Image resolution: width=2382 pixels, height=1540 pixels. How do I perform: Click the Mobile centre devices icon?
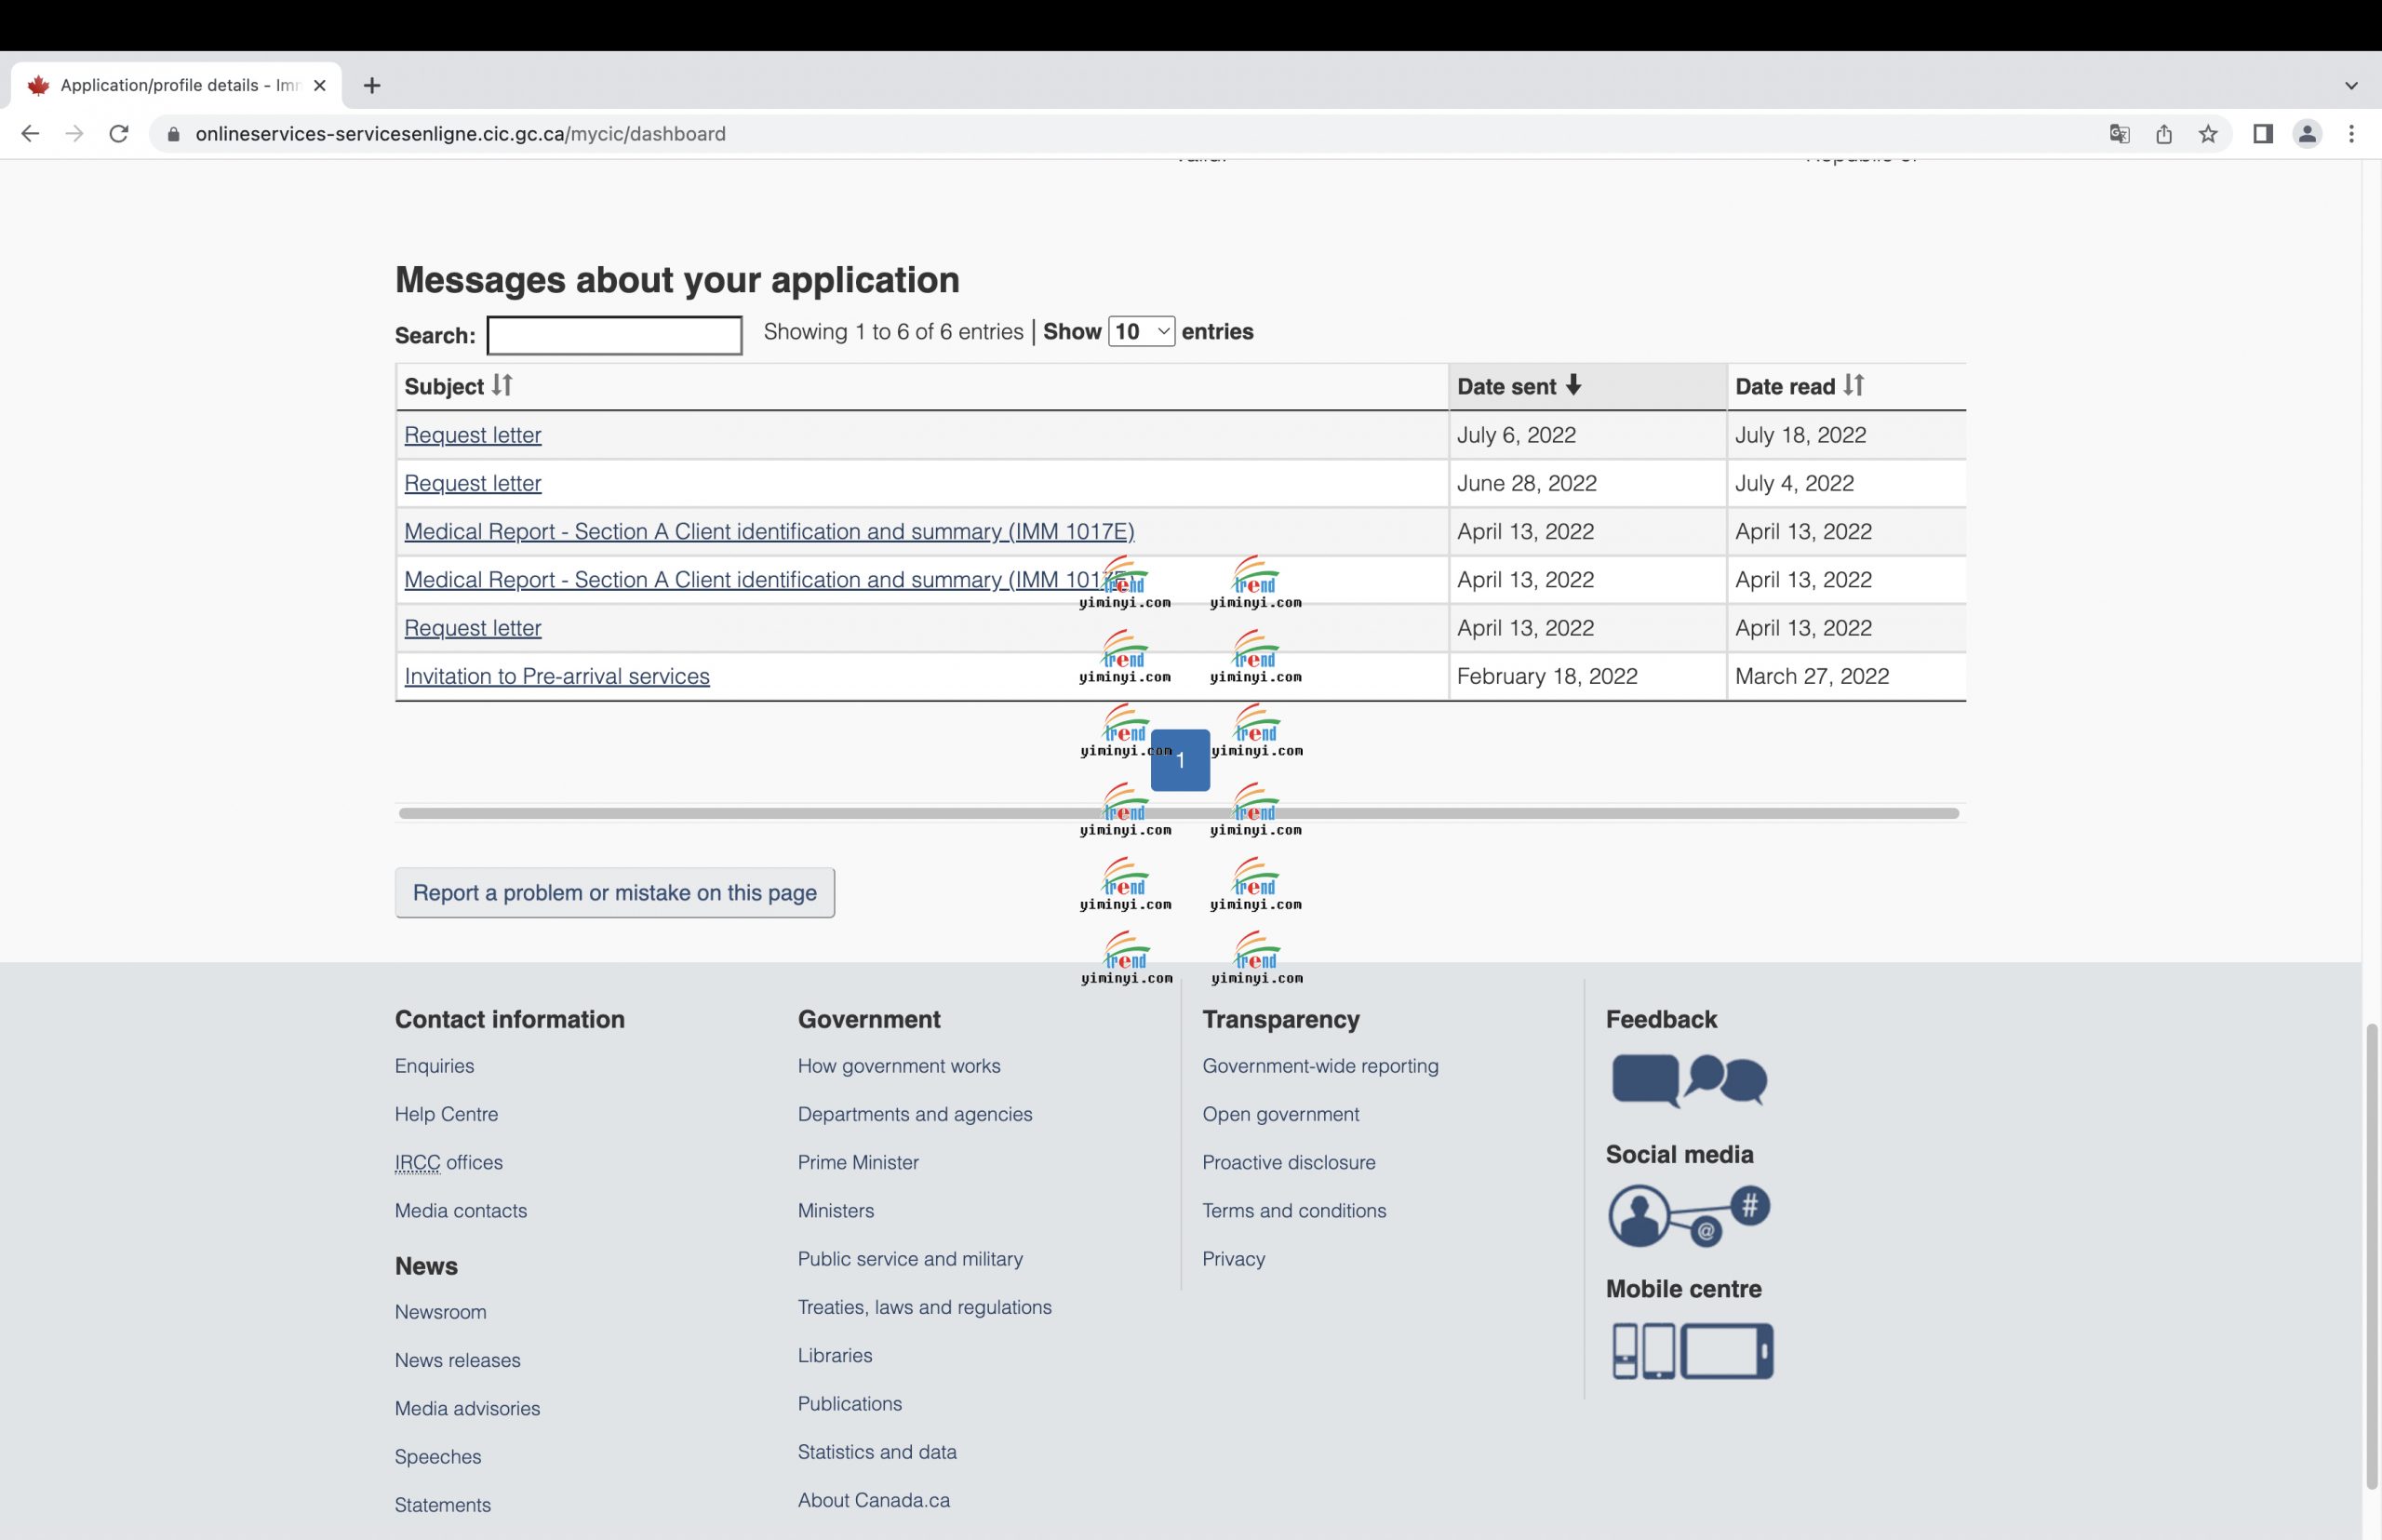[x=1692, y=1351]
